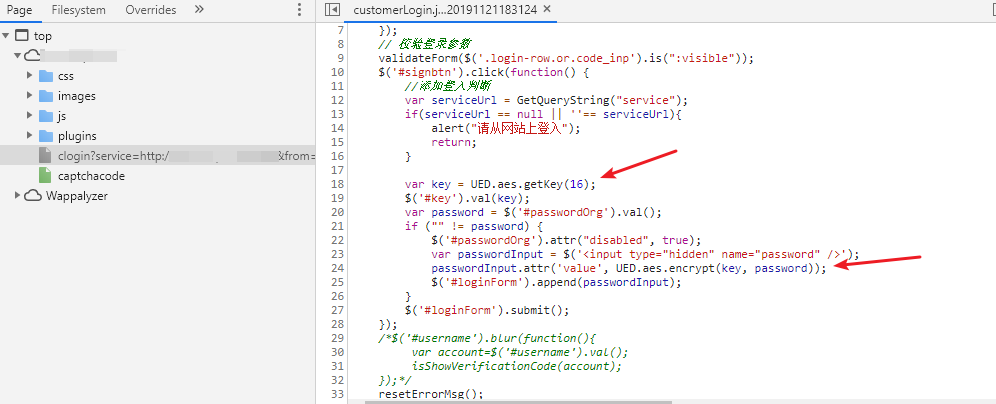Open the clogin?service=http file entry
This screenshot has width=996, height=404.
(158, 156)
